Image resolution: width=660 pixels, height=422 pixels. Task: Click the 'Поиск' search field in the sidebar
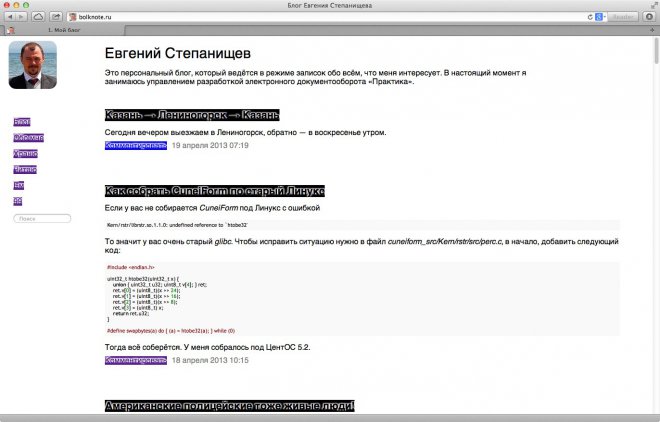pos(42,218)
